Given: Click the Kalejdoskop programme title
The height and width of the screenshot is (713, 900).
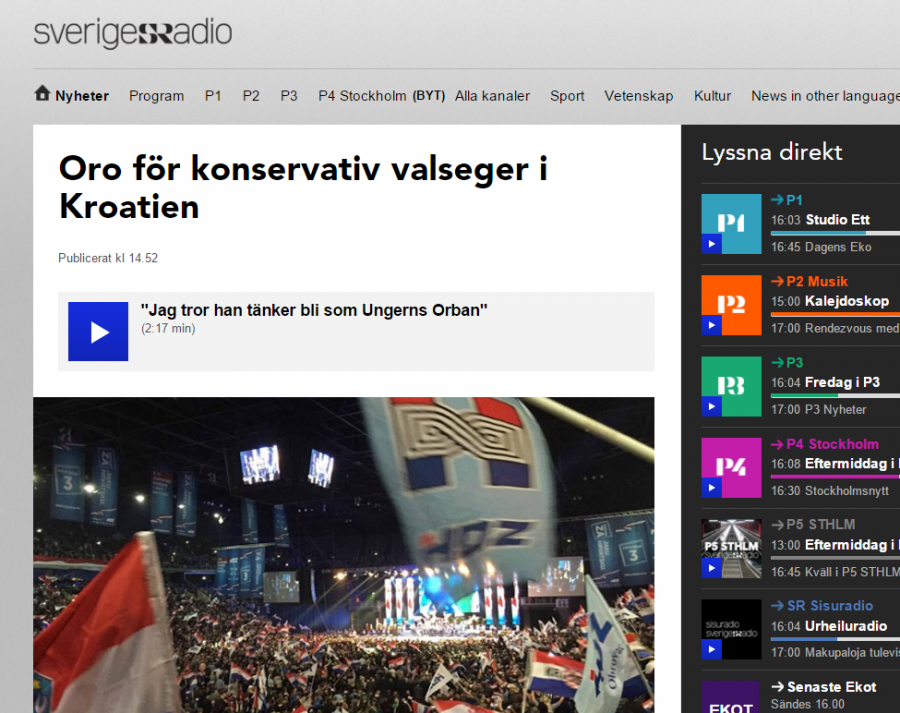Looking at the screenshot, I should 847,301.
